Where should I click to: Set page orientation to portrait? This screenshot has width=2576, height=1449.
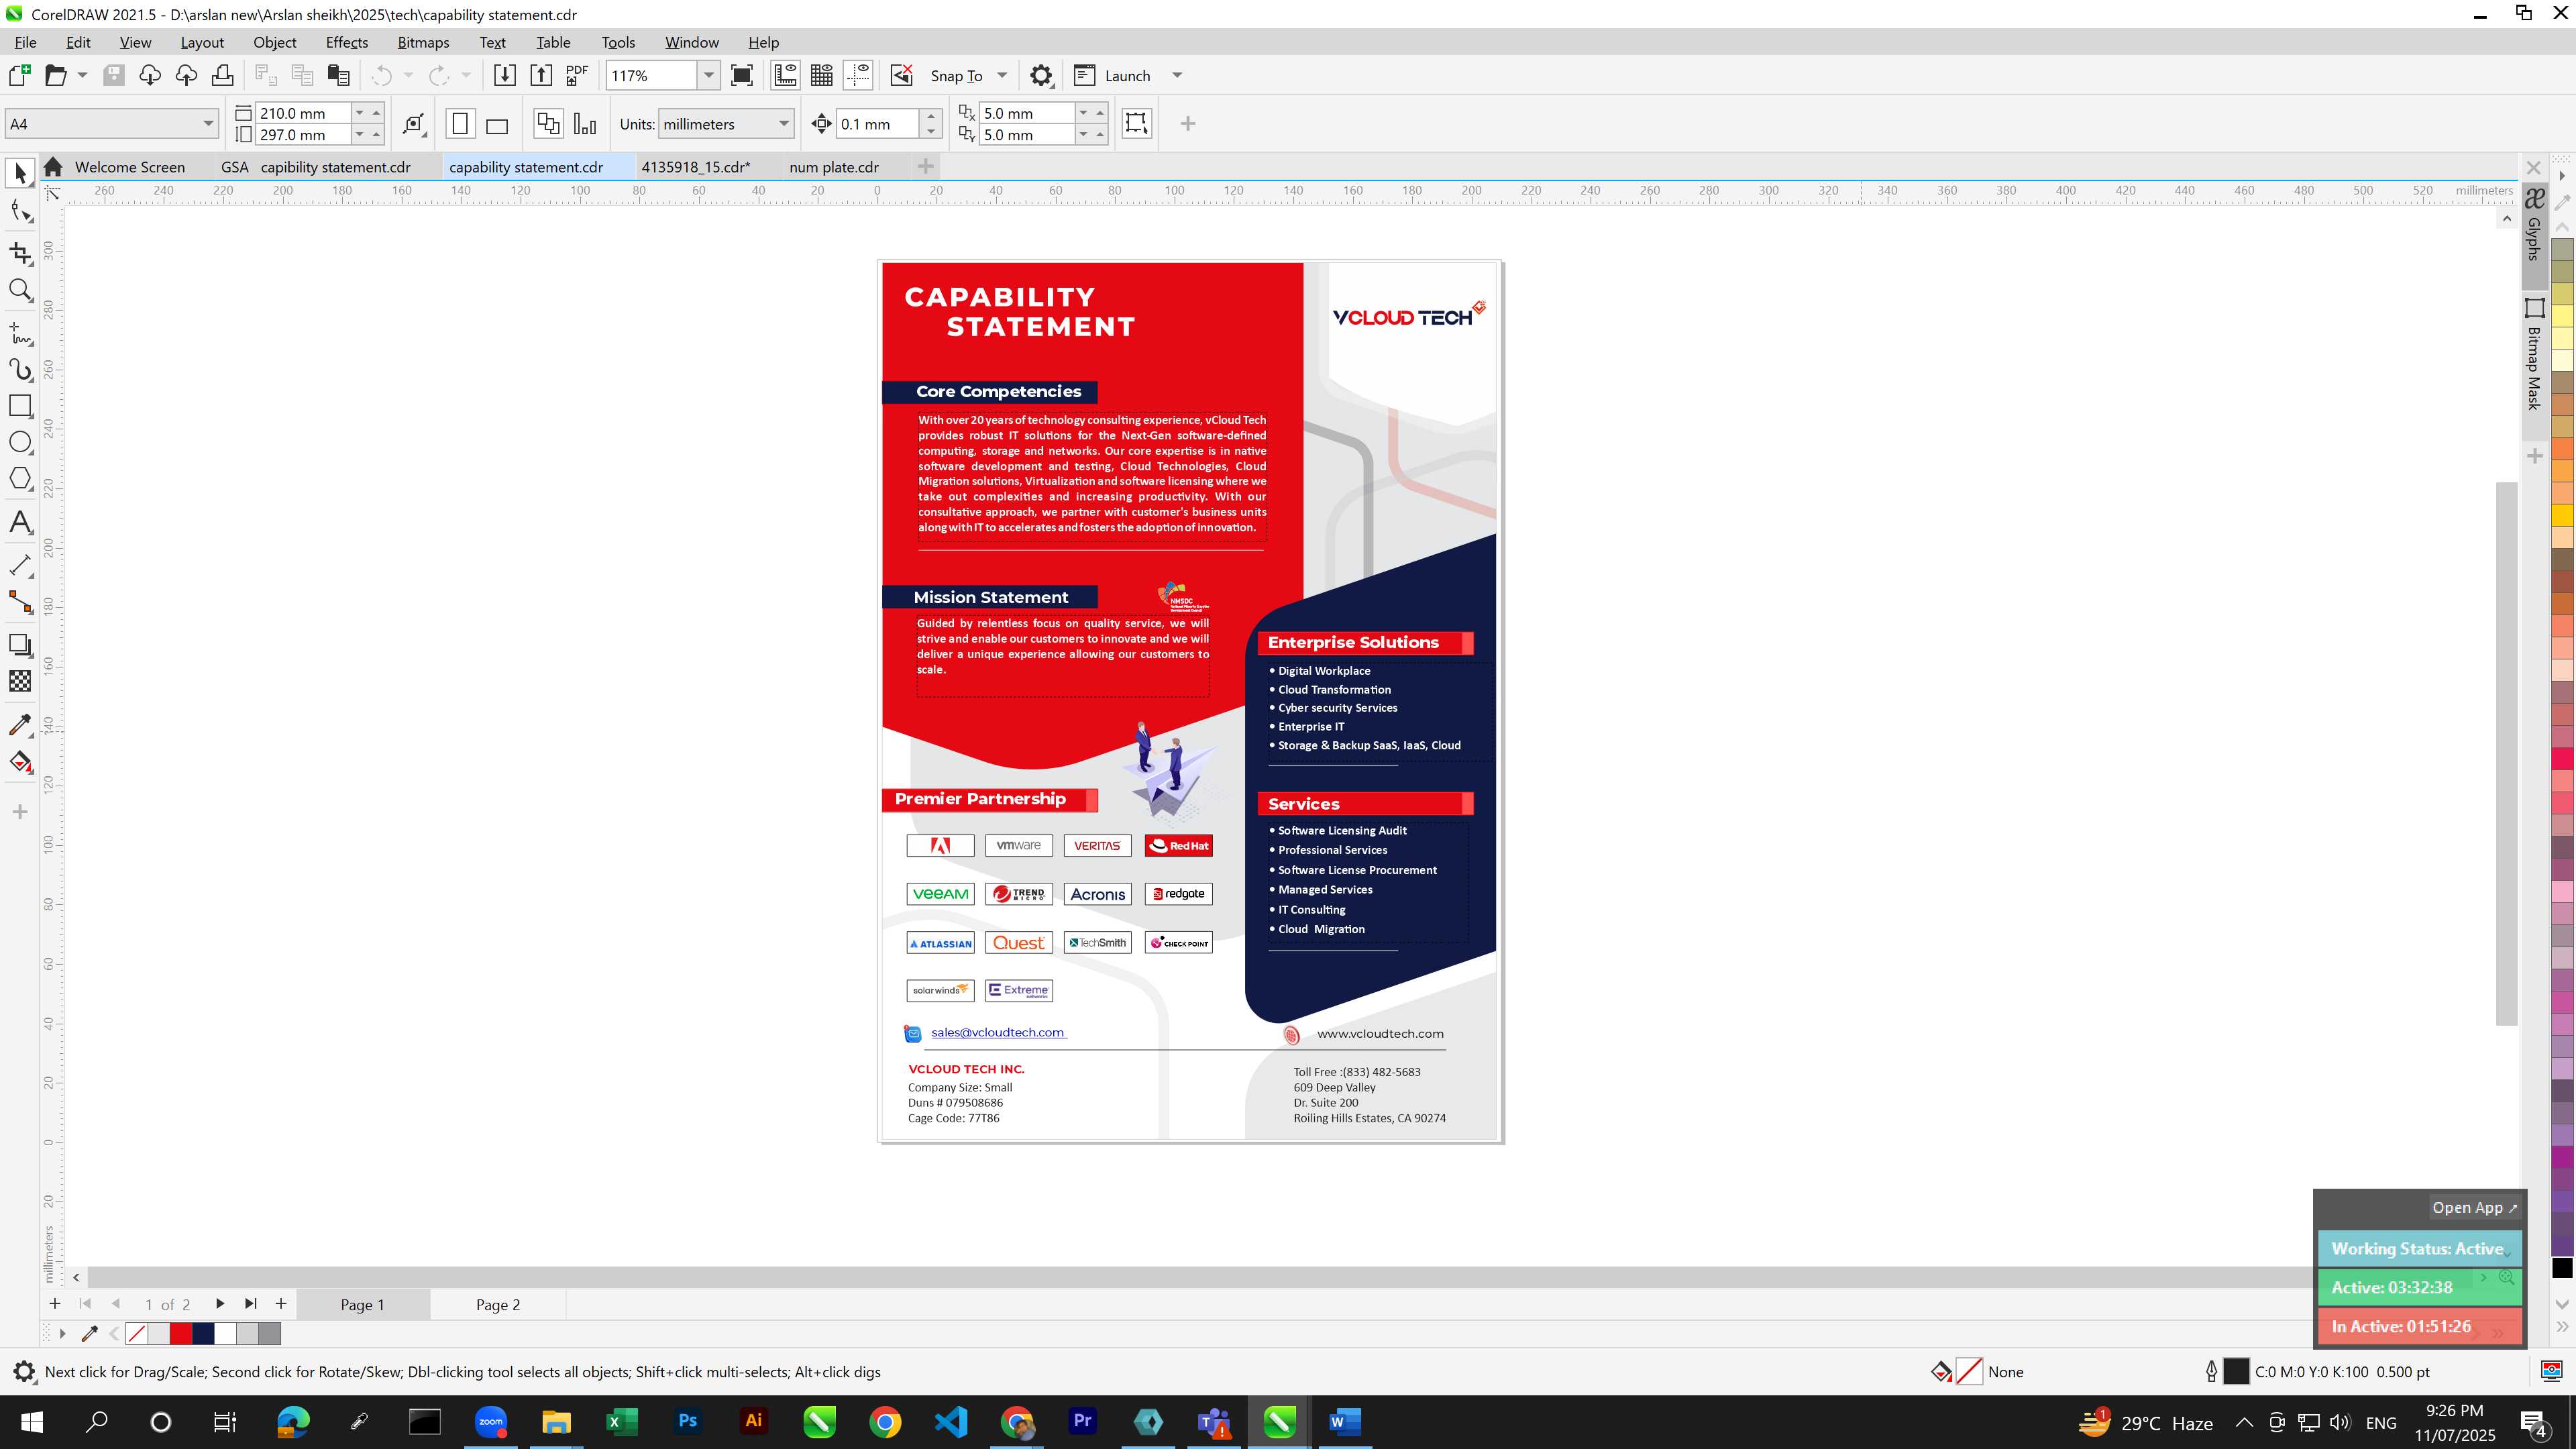pos(460,124)
